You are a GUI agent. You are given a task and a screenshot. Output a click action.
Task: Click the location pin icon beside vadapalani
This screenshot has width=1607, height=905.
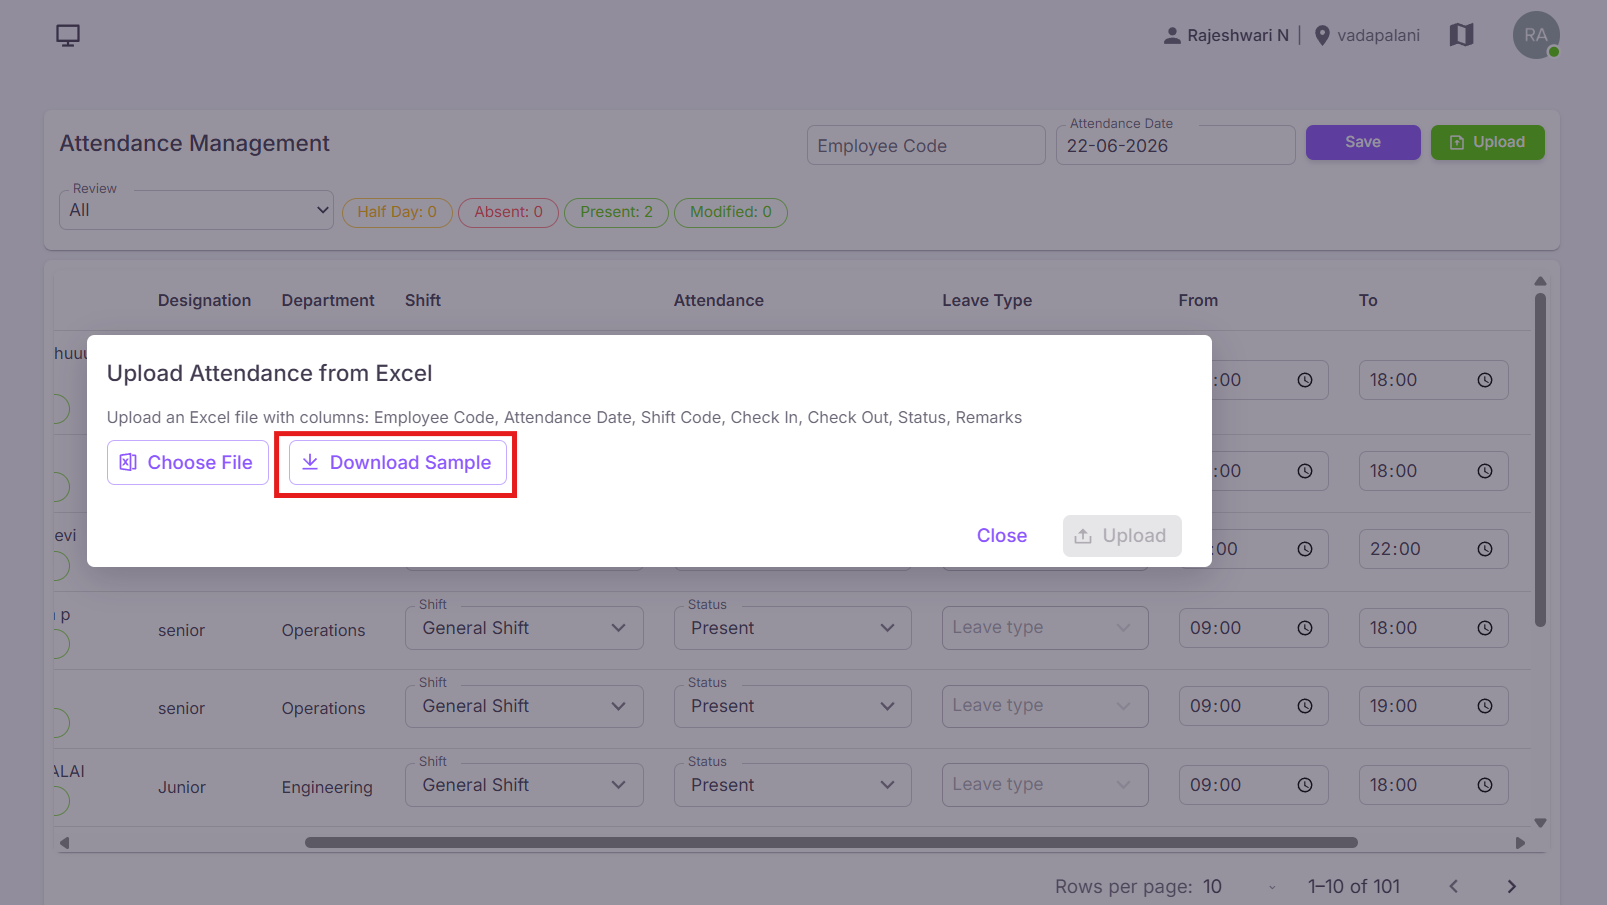click(x=1322, y=35)
